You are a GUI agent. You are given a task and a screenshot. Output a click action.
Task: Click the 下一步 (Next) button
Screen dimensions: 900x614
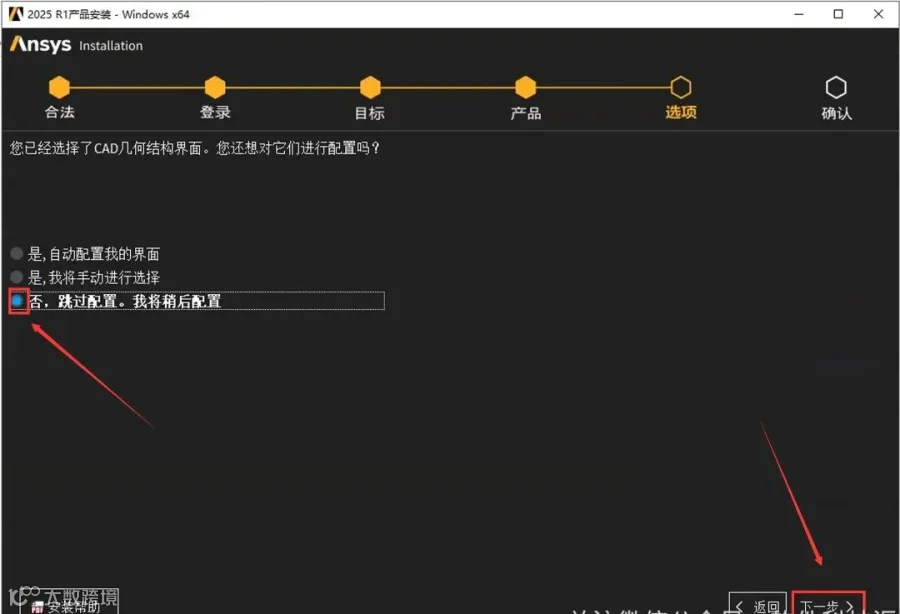[827, 606]
